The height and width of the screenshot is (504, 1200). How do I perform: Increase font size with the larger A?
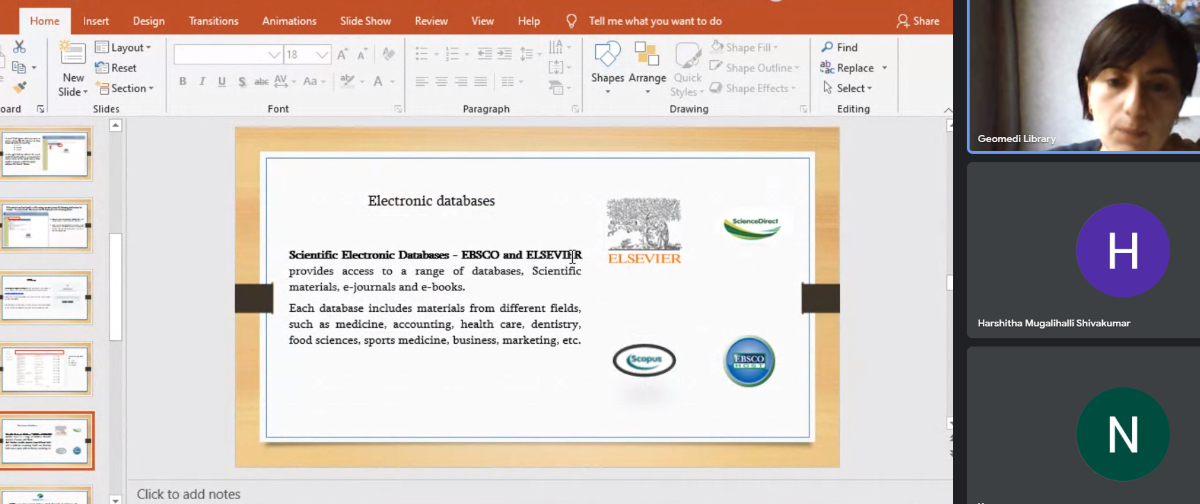point(343,54)
